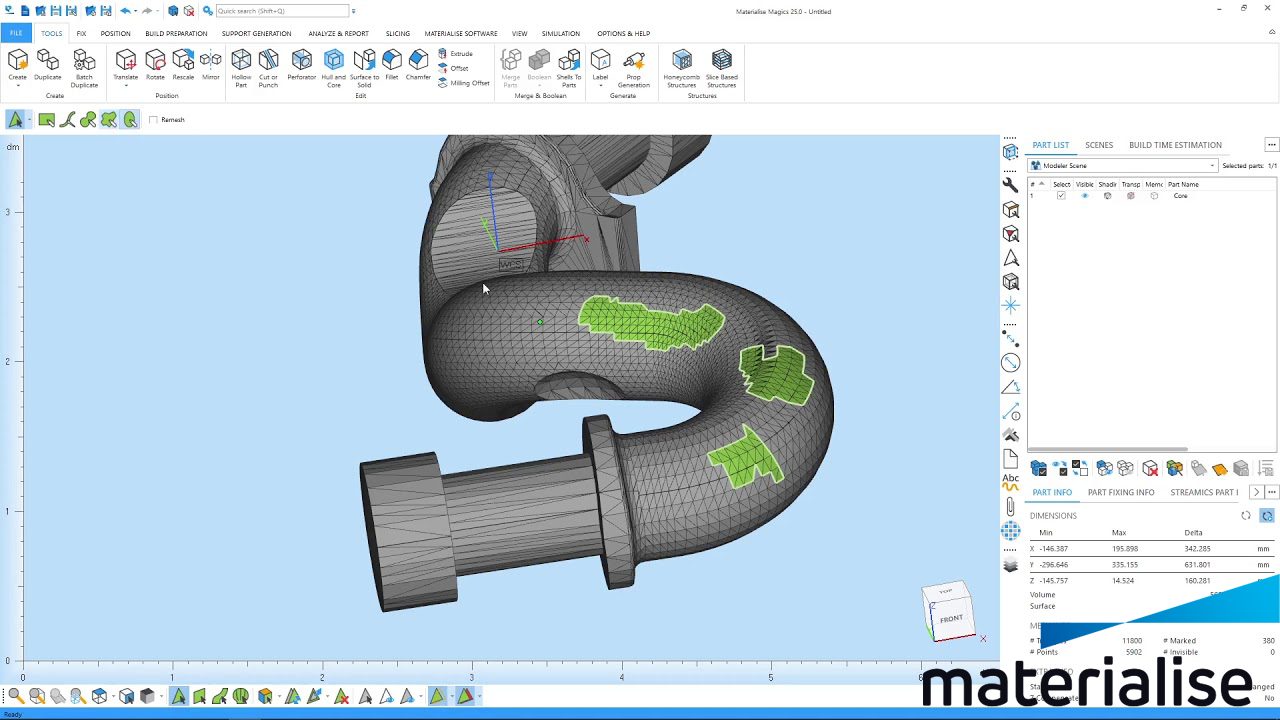Expand the Label dropdown arrow
The image size is (1280, 720).
tap(600, 86)
